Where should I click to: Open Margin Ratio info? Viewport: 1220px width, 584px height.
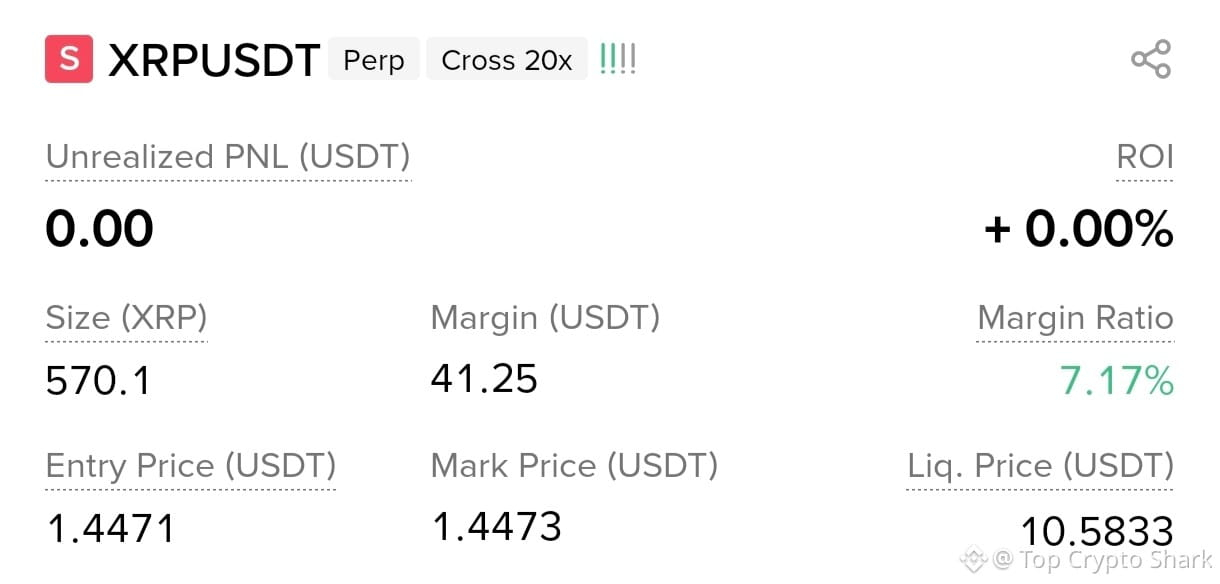point(1075,318)
